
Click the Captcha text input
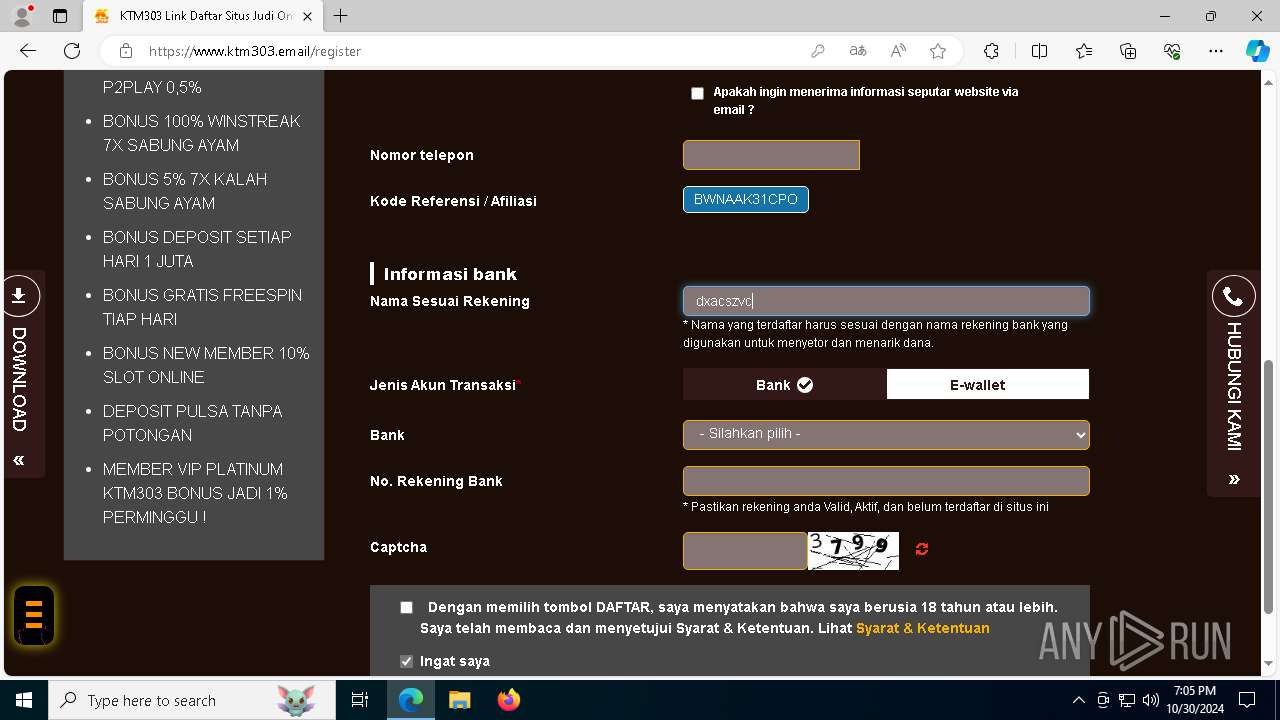[745, 551]
